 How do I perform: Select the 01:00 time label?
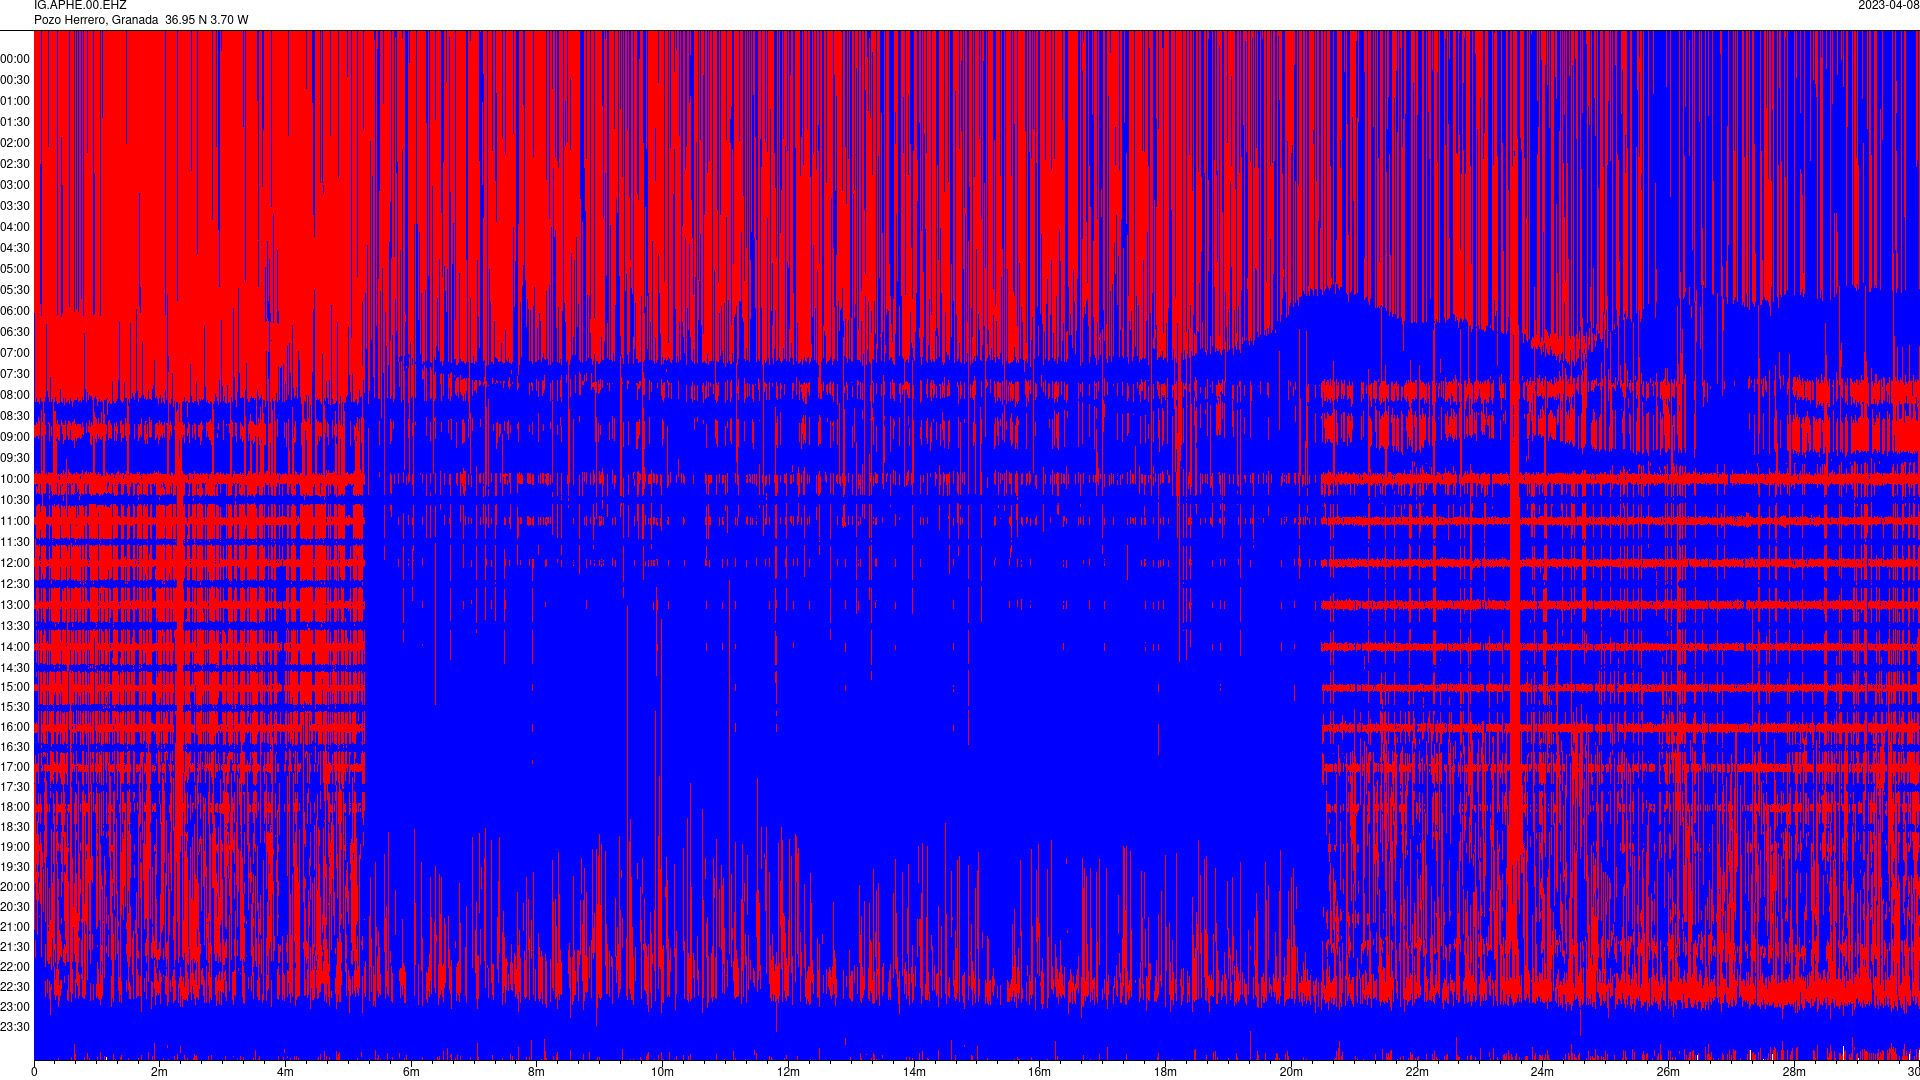click(x=15, y=101)
